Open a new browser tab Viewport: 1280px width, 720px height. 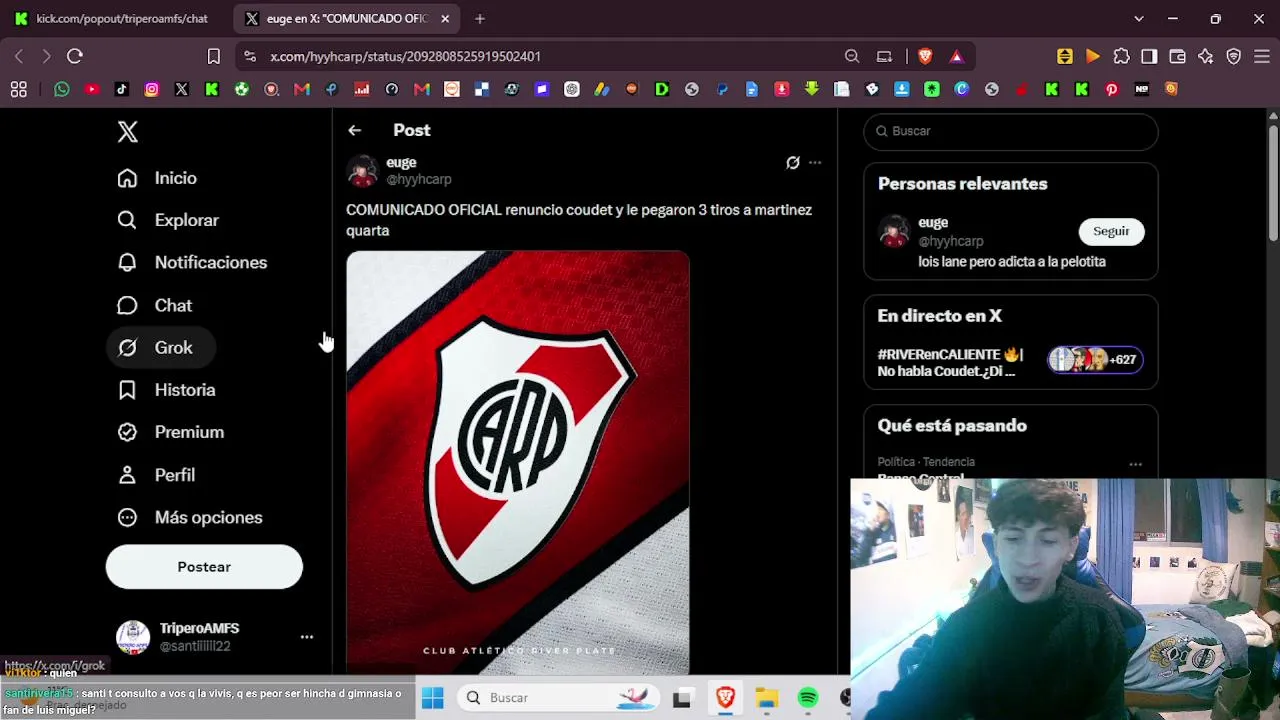click(x=480, y=18)
